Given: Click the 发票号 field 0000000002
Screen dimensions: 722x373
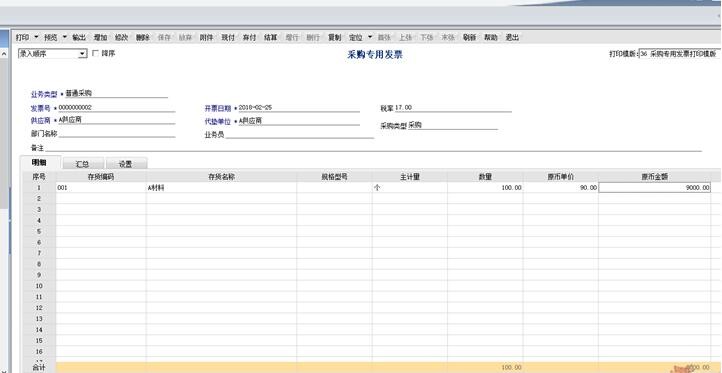Looking at the screenshot, I should (116, 108).
